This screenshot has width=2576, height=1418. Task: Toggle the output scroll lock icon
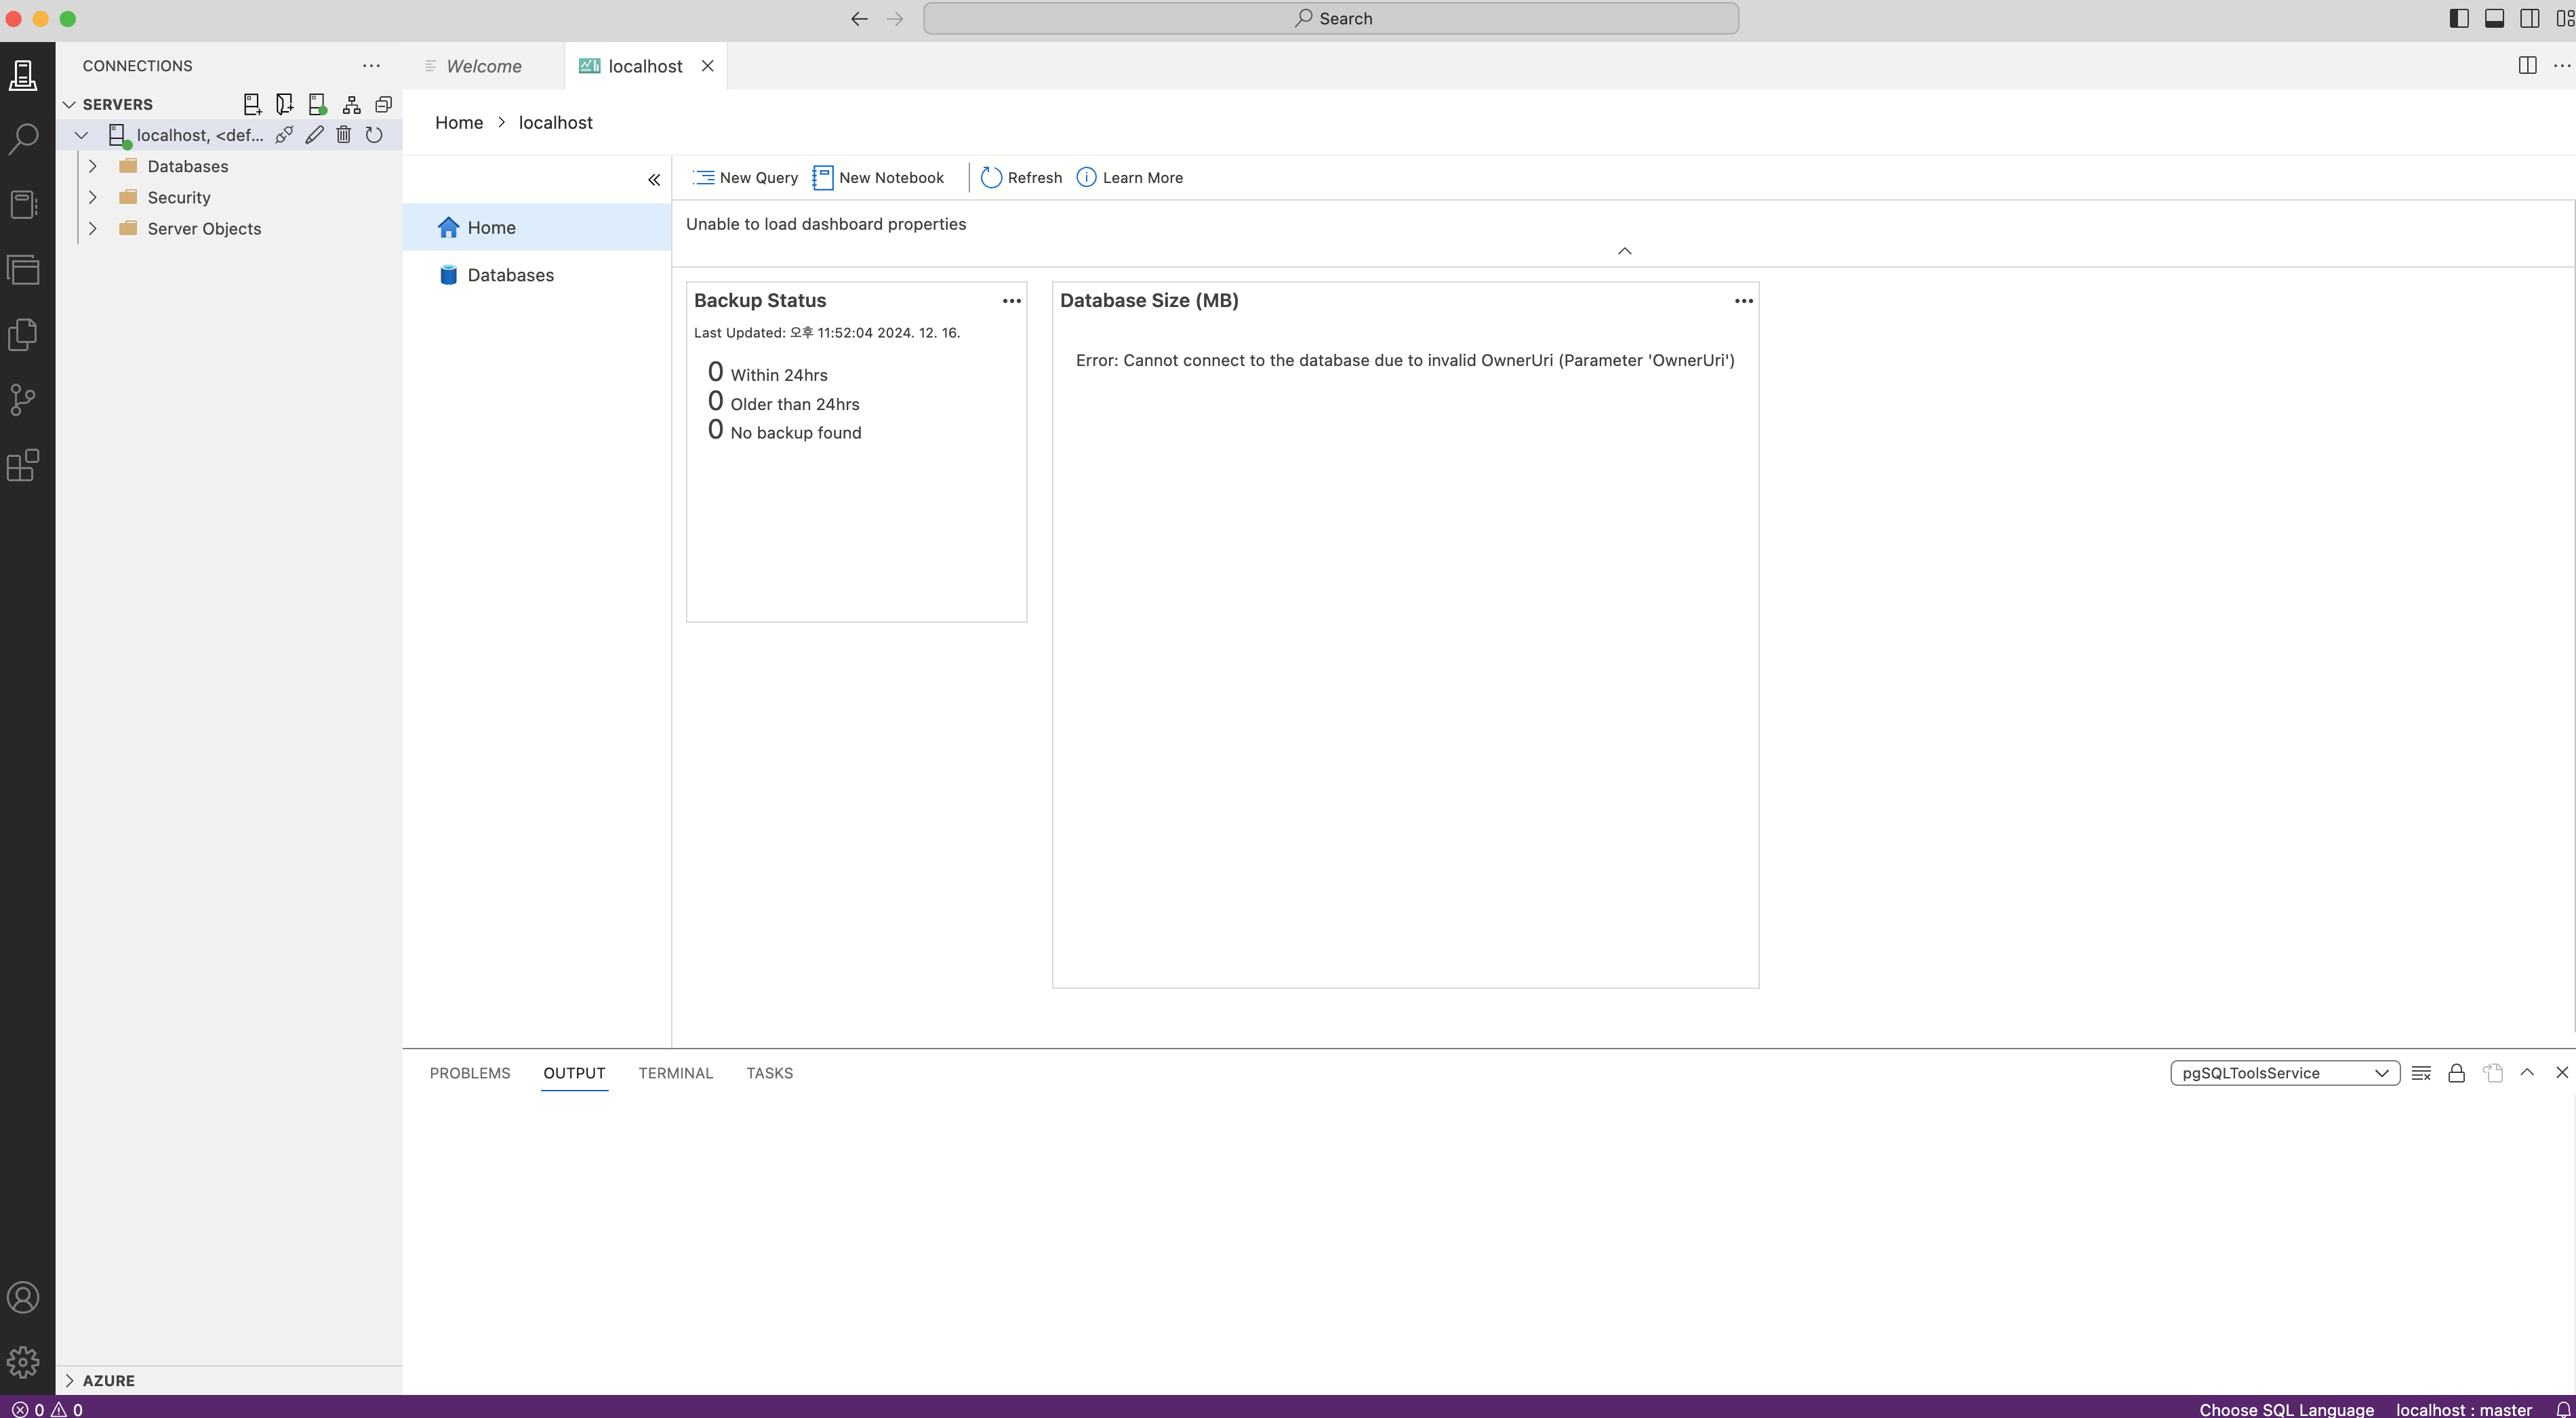2456,1073
